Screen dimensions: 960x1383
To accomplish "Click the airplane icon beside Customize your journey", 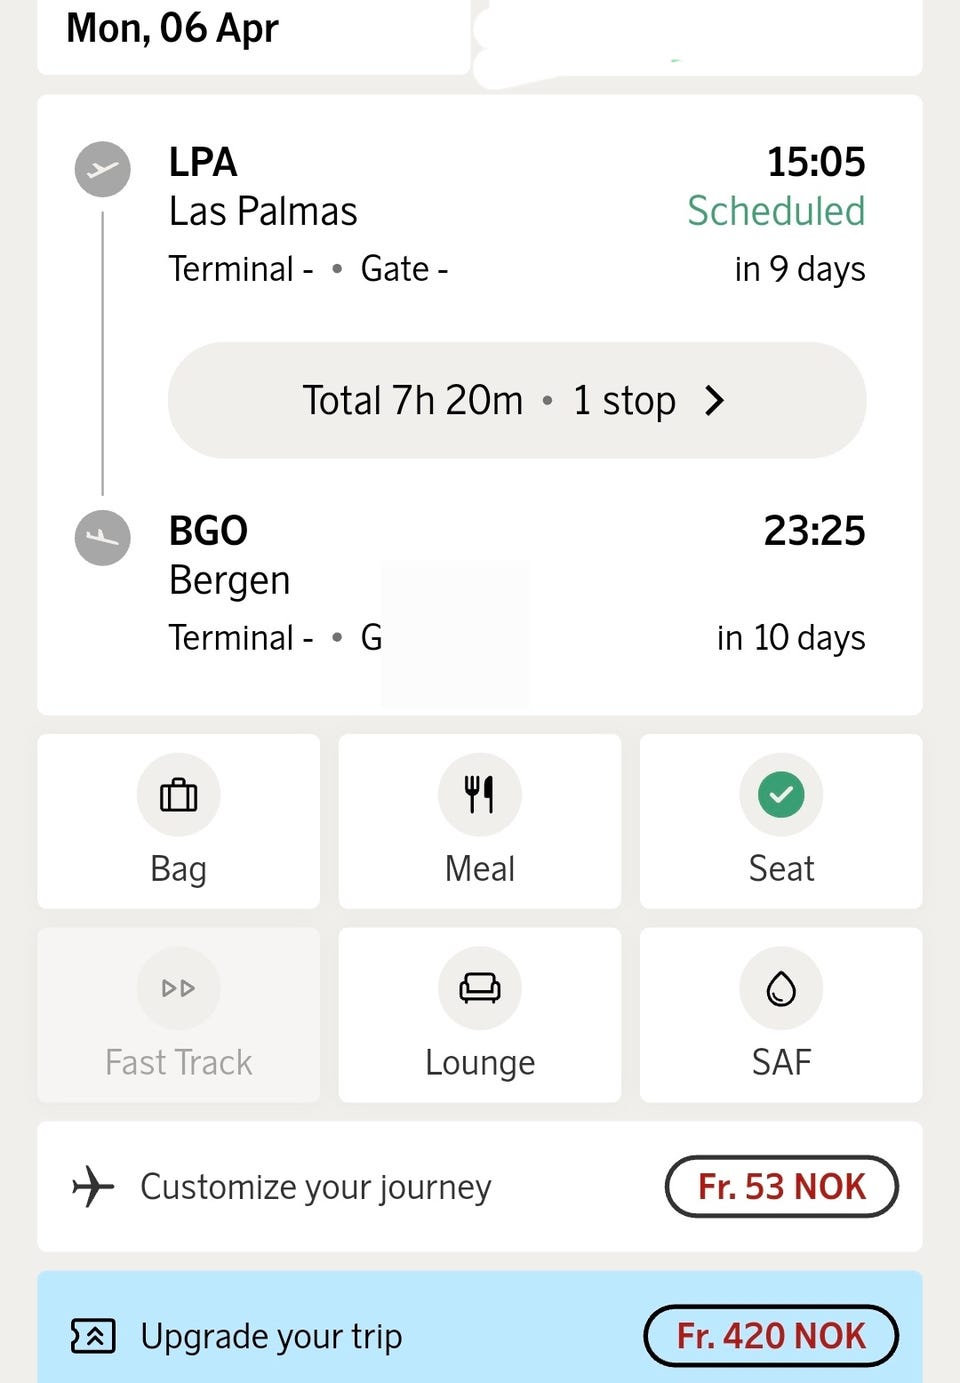I will [93, 1187].
